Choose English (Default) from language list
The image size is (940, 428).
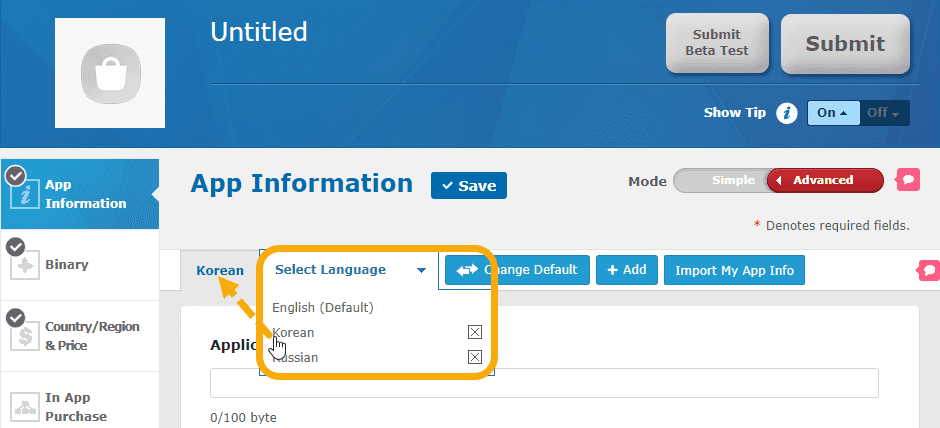(x=322, y=307)
